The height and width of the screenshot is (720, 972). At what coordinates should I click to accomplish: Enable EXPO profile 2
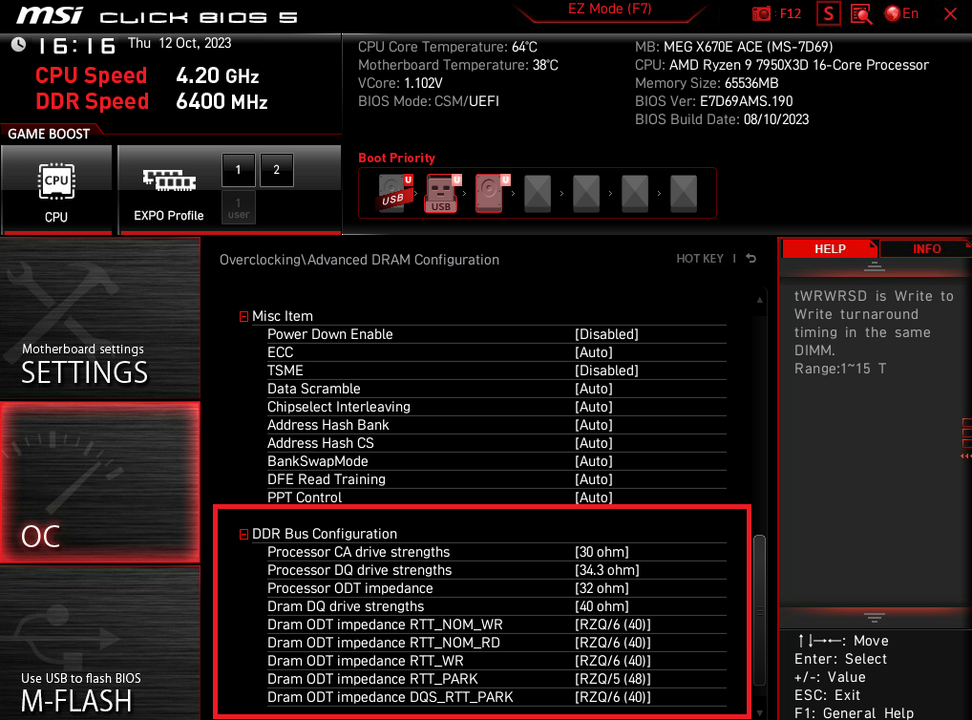[276, 170]
